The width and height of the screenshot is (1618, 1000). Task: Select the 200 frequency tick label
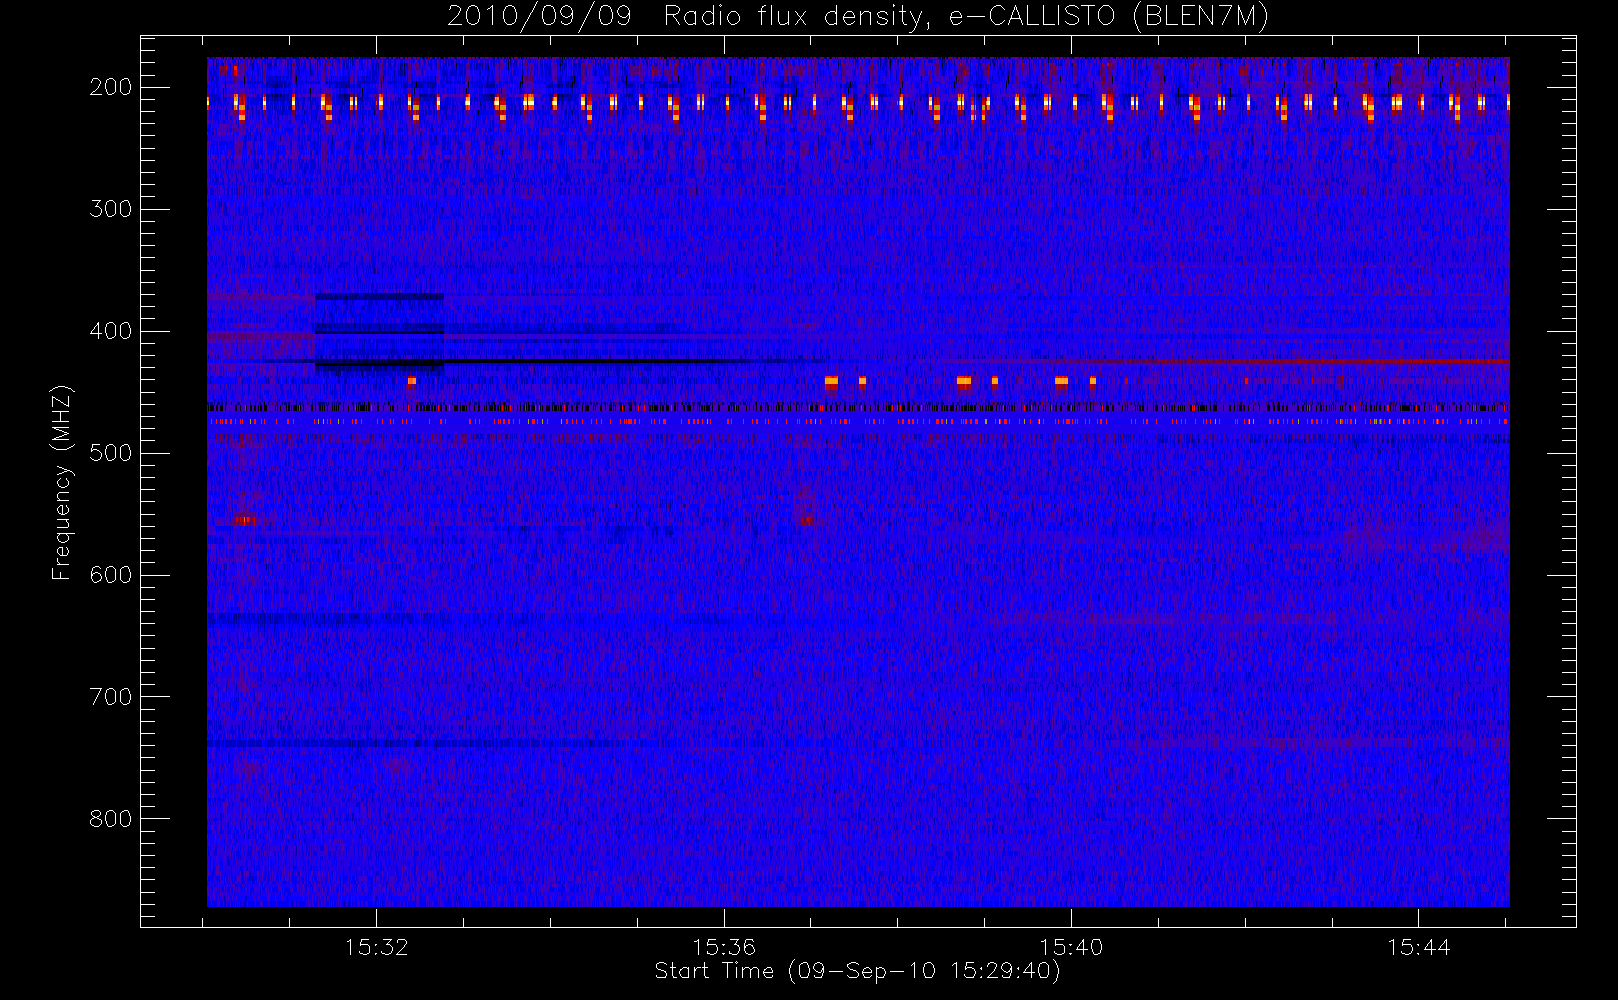tap(111, 87)
